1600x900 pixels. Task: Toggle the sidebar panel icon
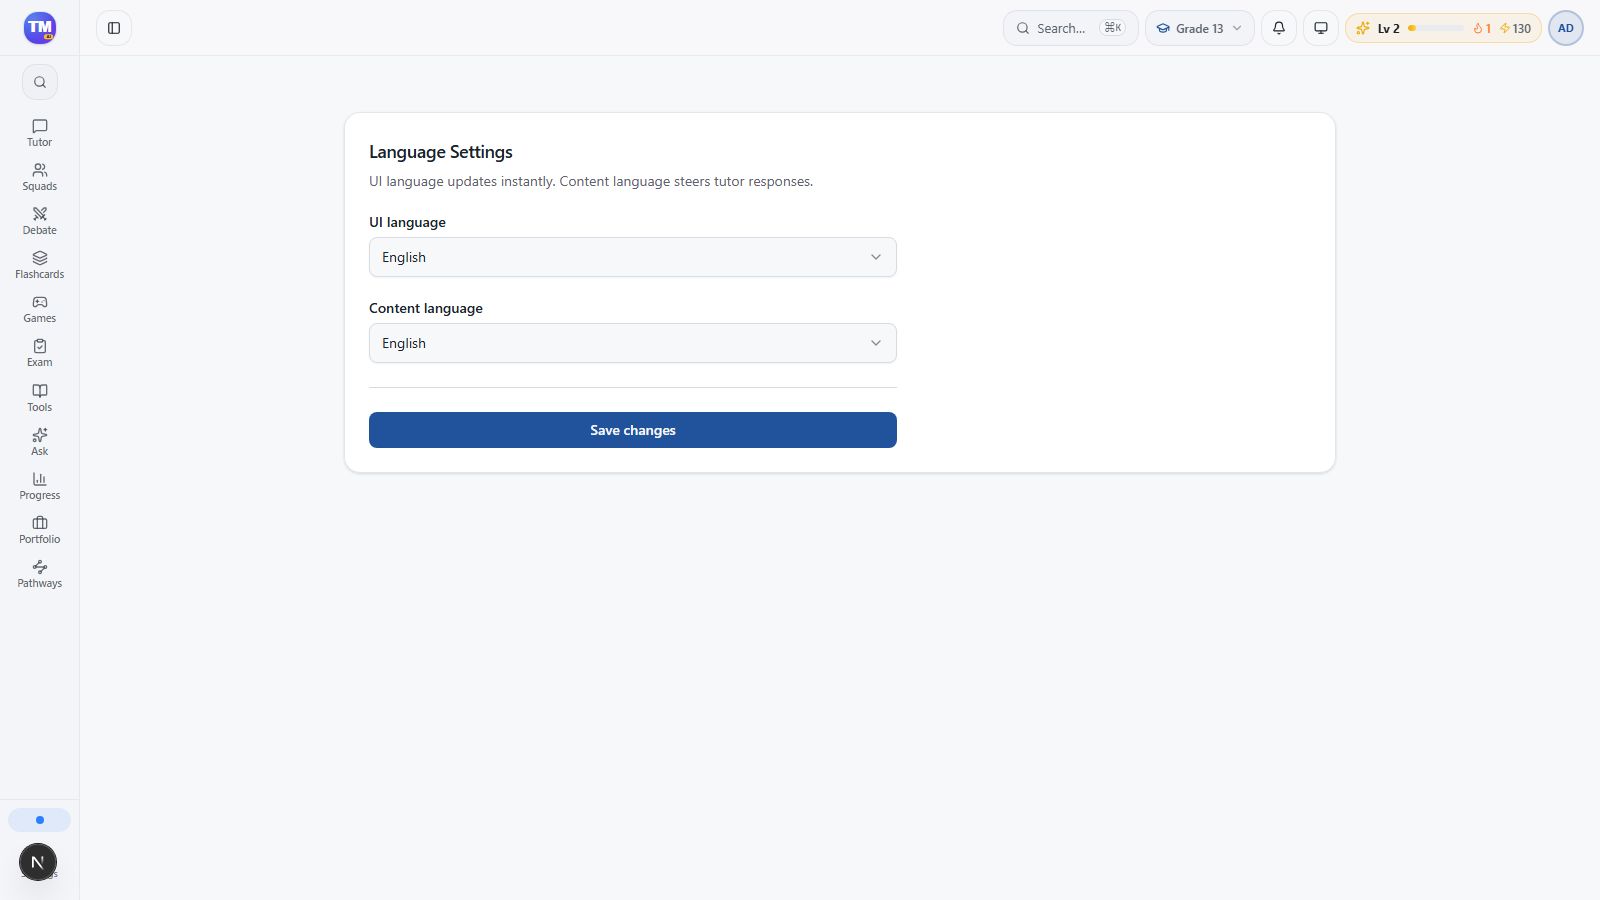114,28
